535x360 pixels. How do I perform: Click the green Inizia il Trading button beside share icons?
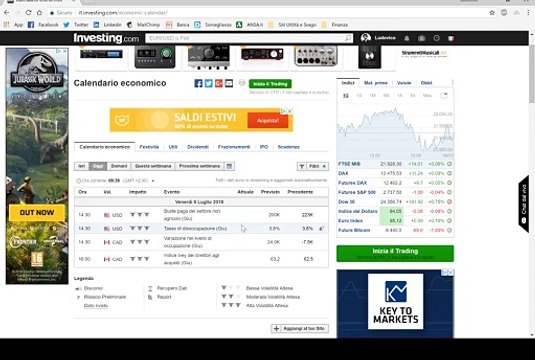[270, 84]
